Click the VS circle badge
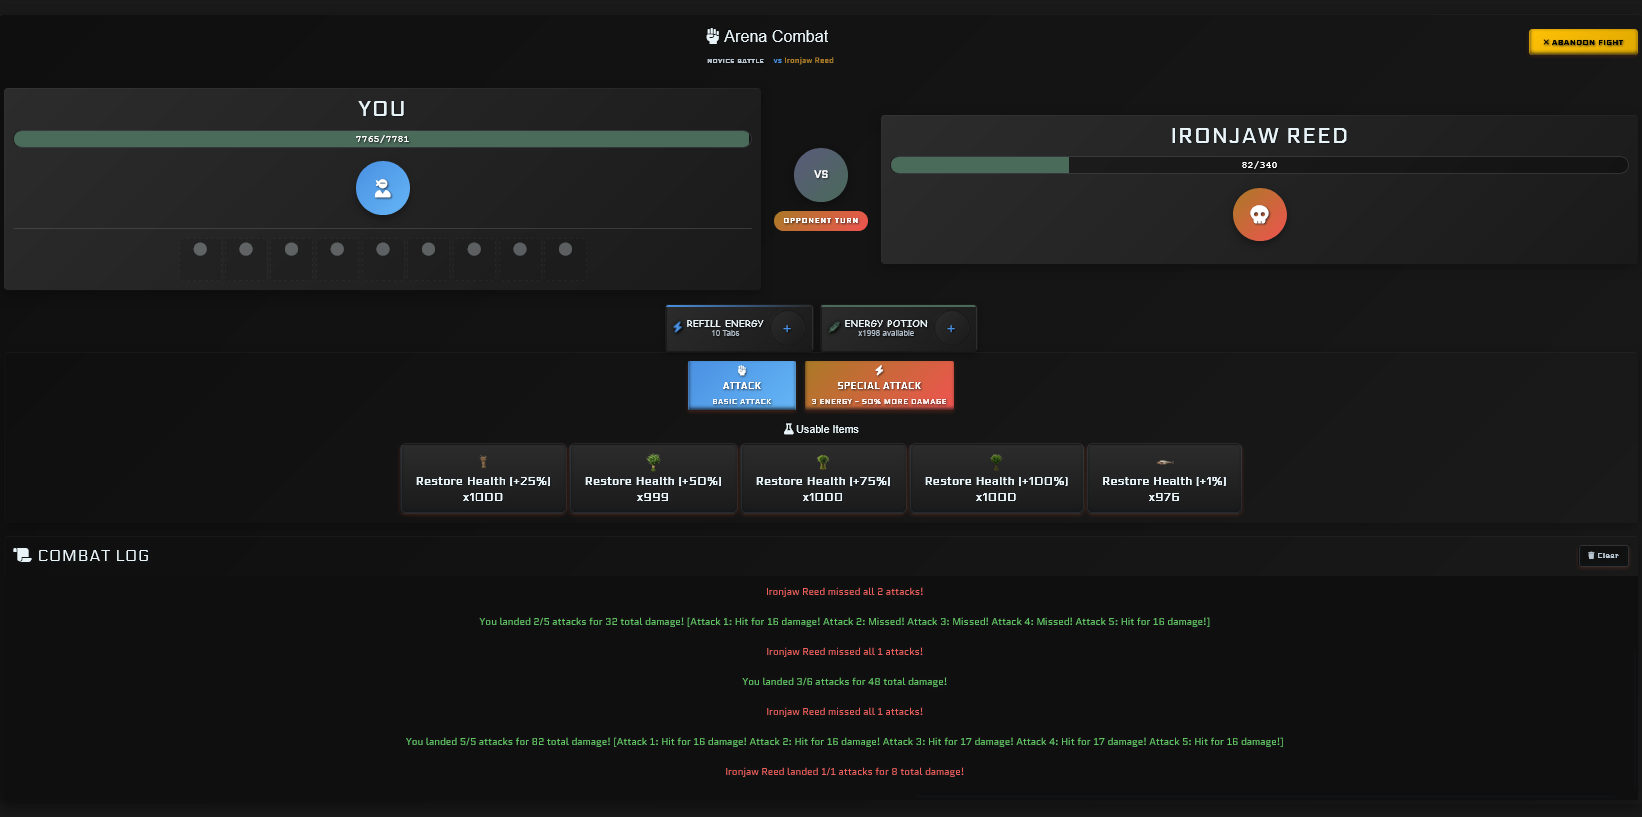The image size is (1642, 817). point(820,175)
